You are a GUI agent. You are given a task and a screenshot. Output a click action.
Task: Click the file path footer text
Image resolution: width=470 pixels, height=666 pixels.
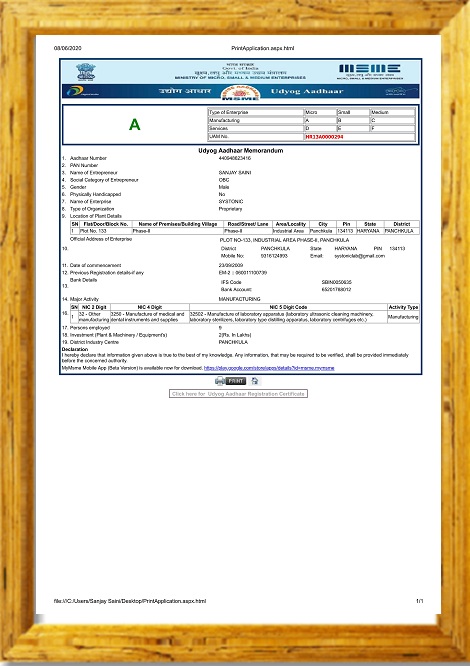tap(130, 601)
